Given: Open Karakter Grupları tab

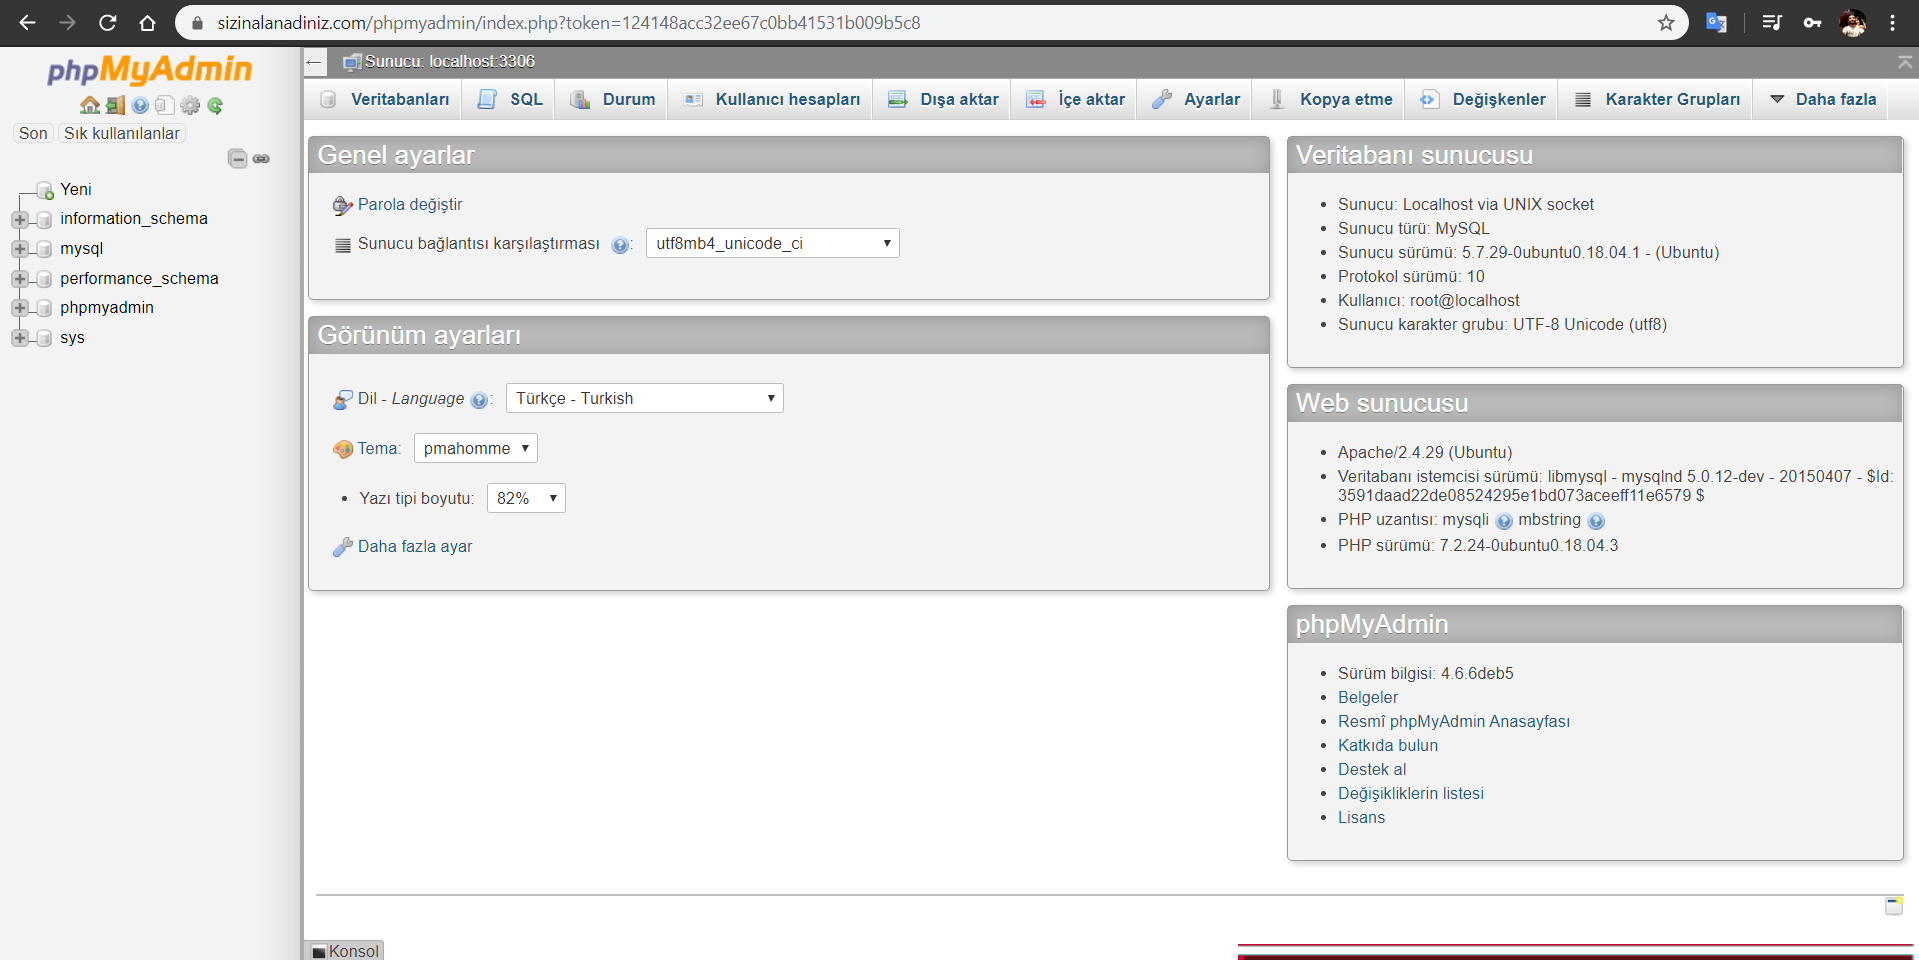Looking at the screenshot, I should click(x=1657, y=99).
